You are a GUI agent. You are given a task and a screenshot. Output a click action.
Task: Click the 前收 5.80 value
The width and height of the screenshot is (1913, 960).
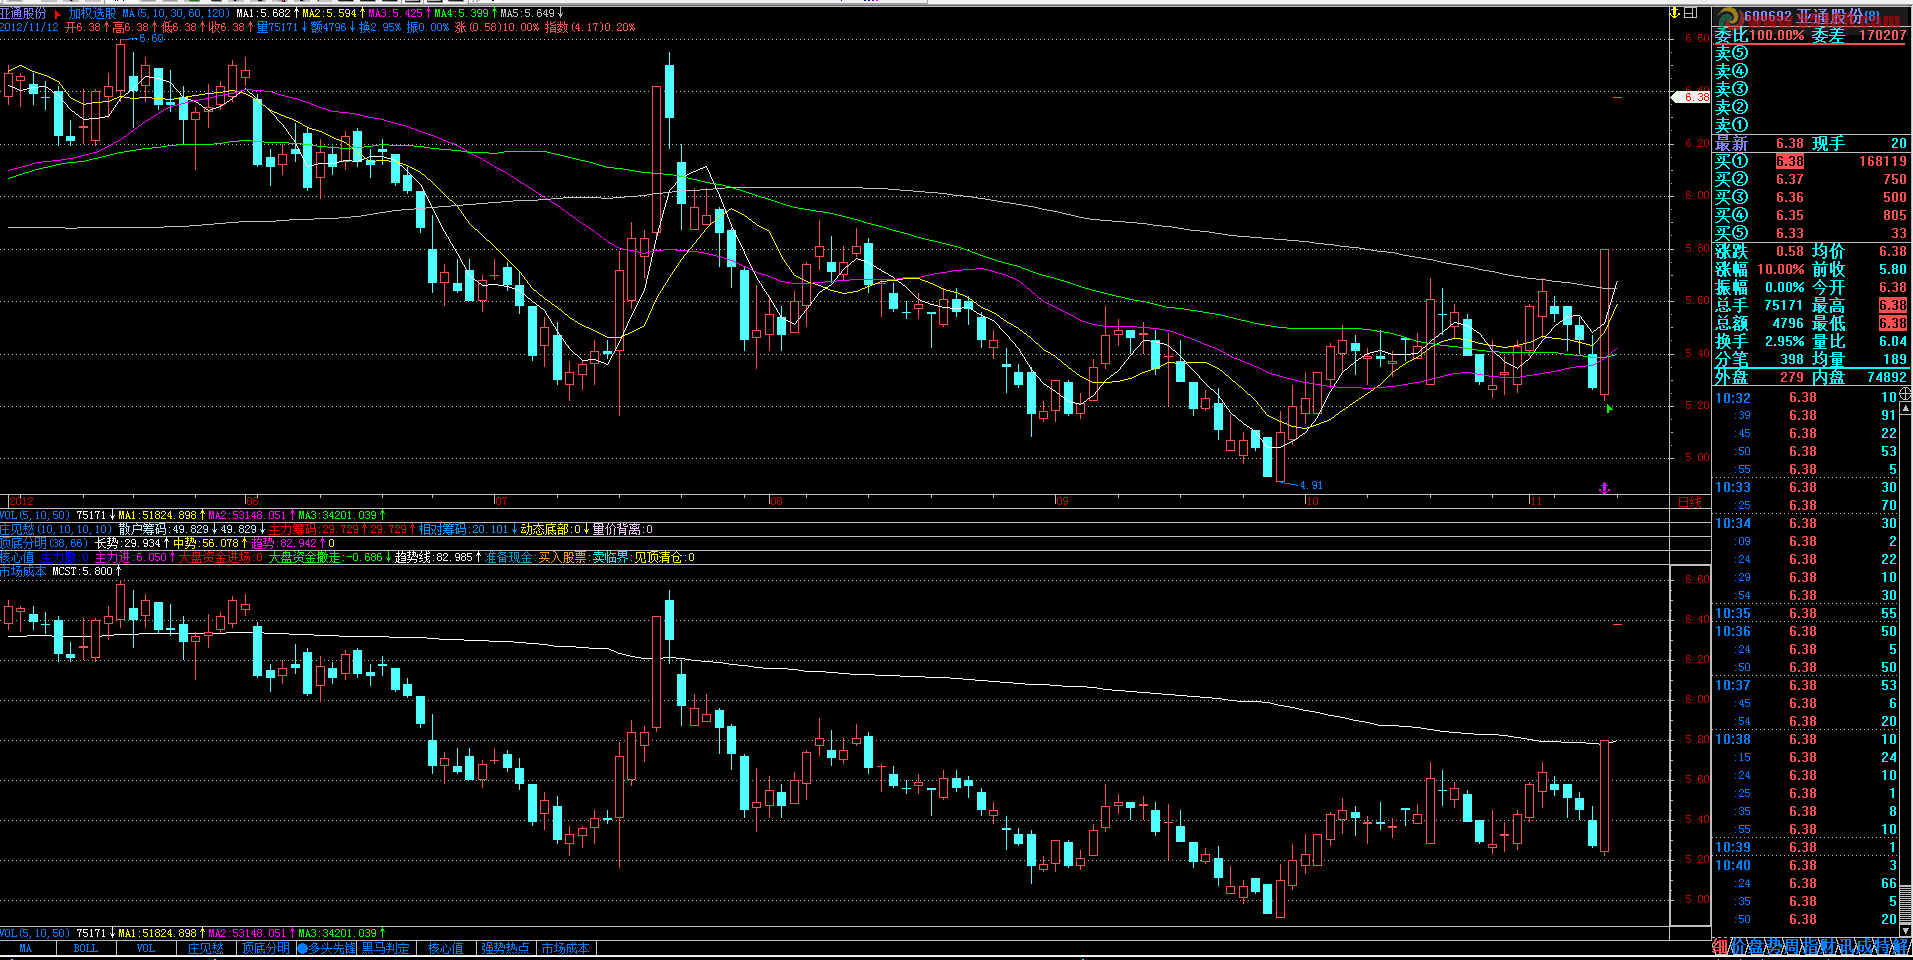pyautogui.click(x=1893, y=269)
